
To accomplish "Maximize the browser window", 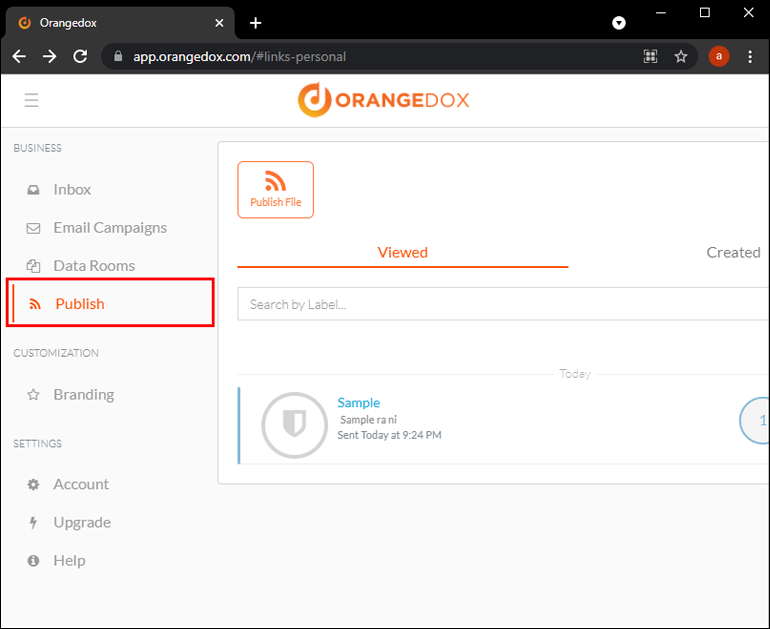I will [x=705, y=13].
